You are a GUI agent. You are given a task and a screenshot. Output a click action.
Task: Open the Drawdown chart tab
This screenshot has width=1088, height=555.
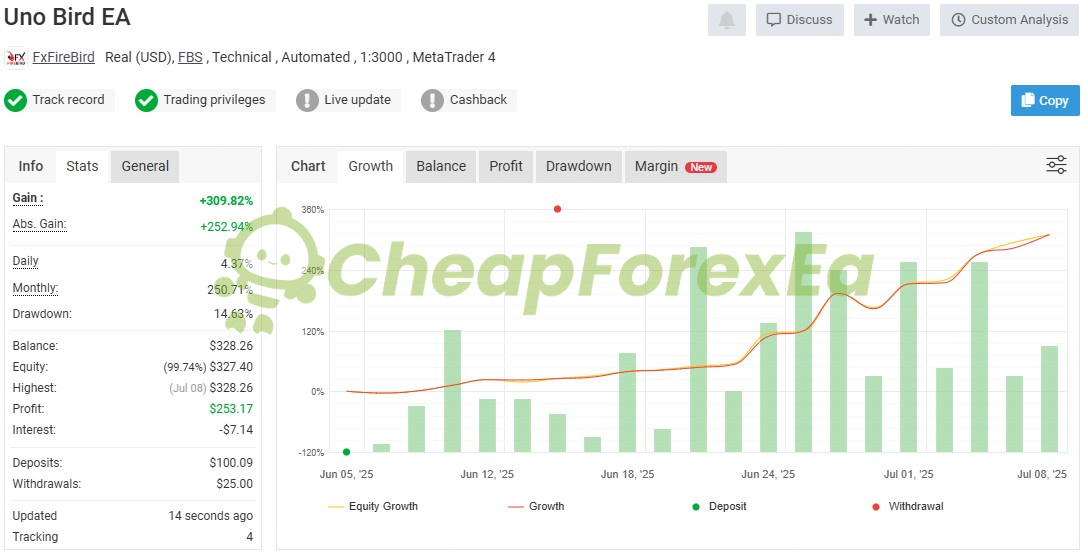(579, 166)
